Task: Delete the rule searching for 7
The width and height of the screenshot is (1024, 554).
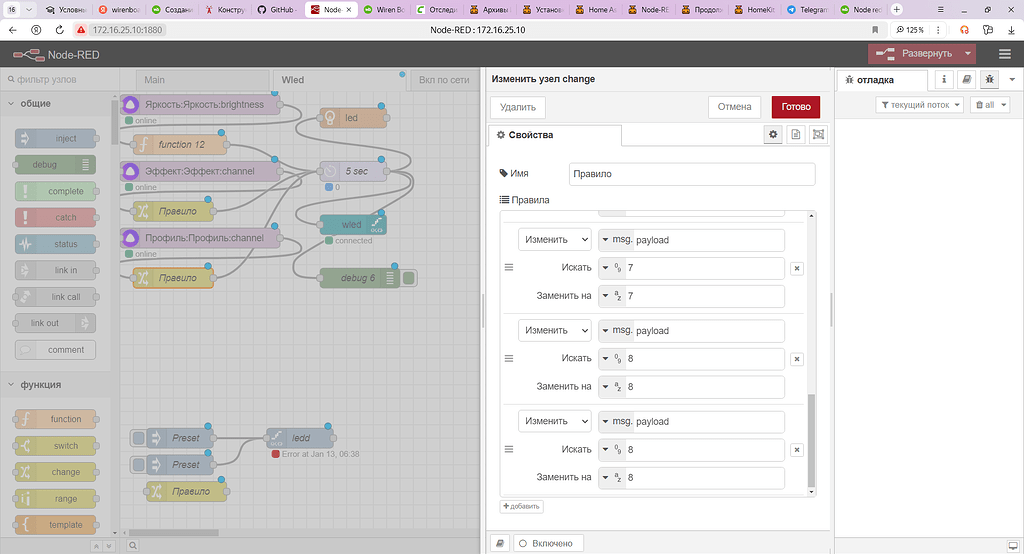Action: pos(797,268)
